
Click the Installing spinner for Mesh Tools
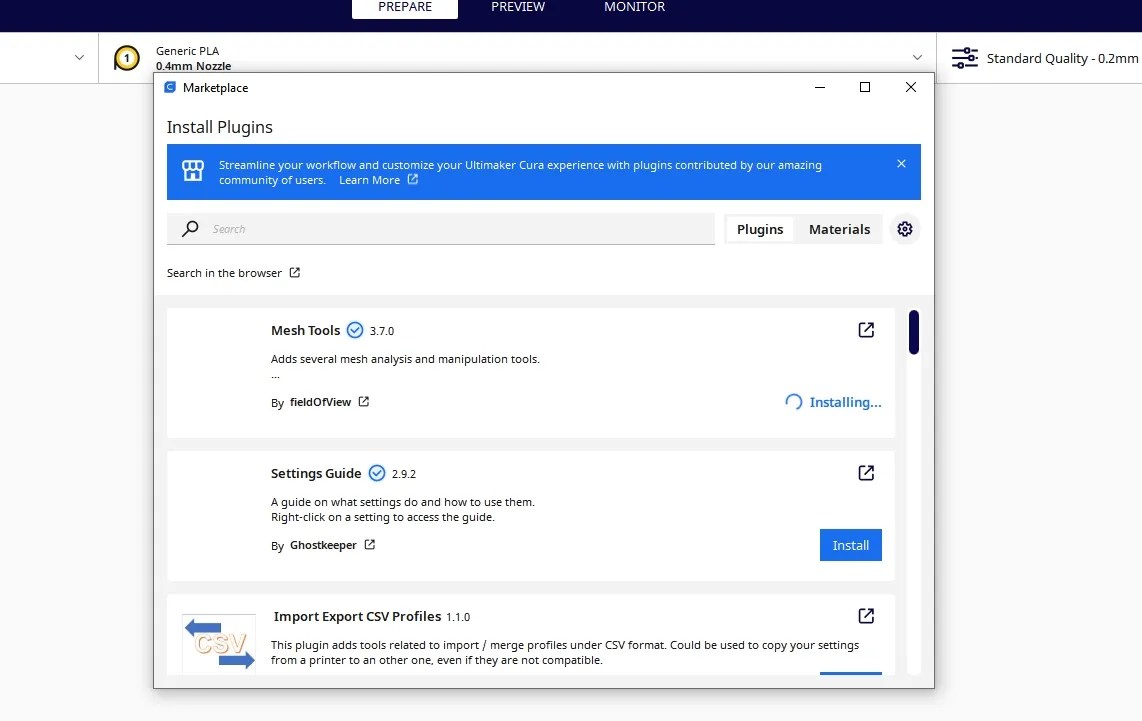tap(793, 402)
